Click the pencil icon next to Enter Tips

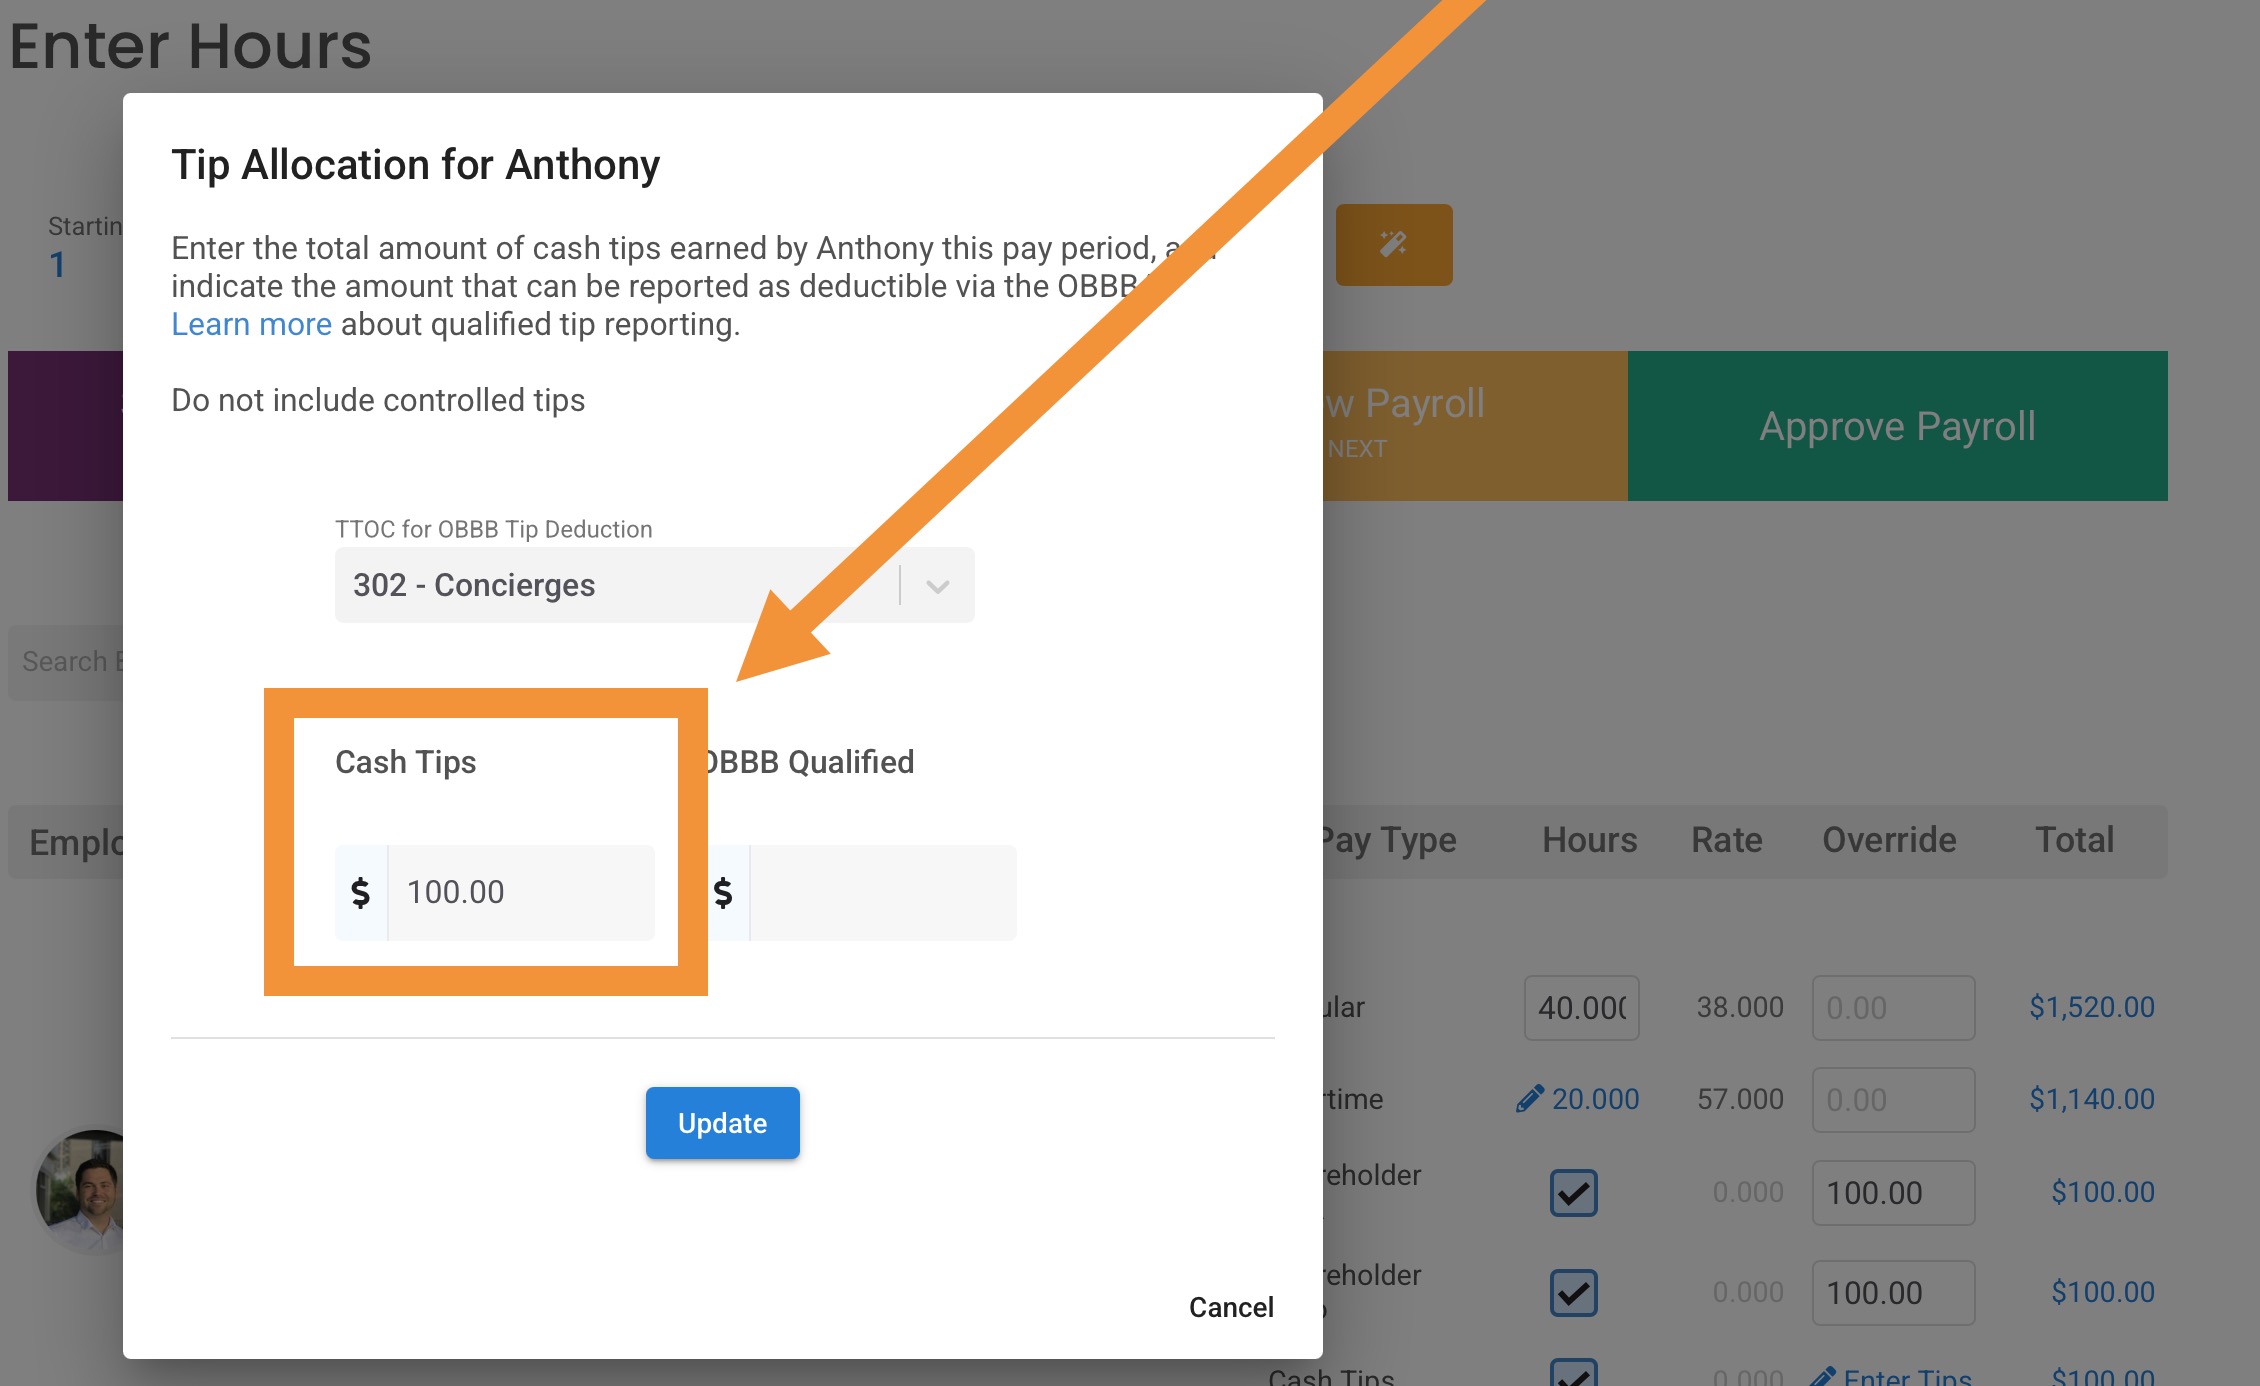point(1823,1377)
